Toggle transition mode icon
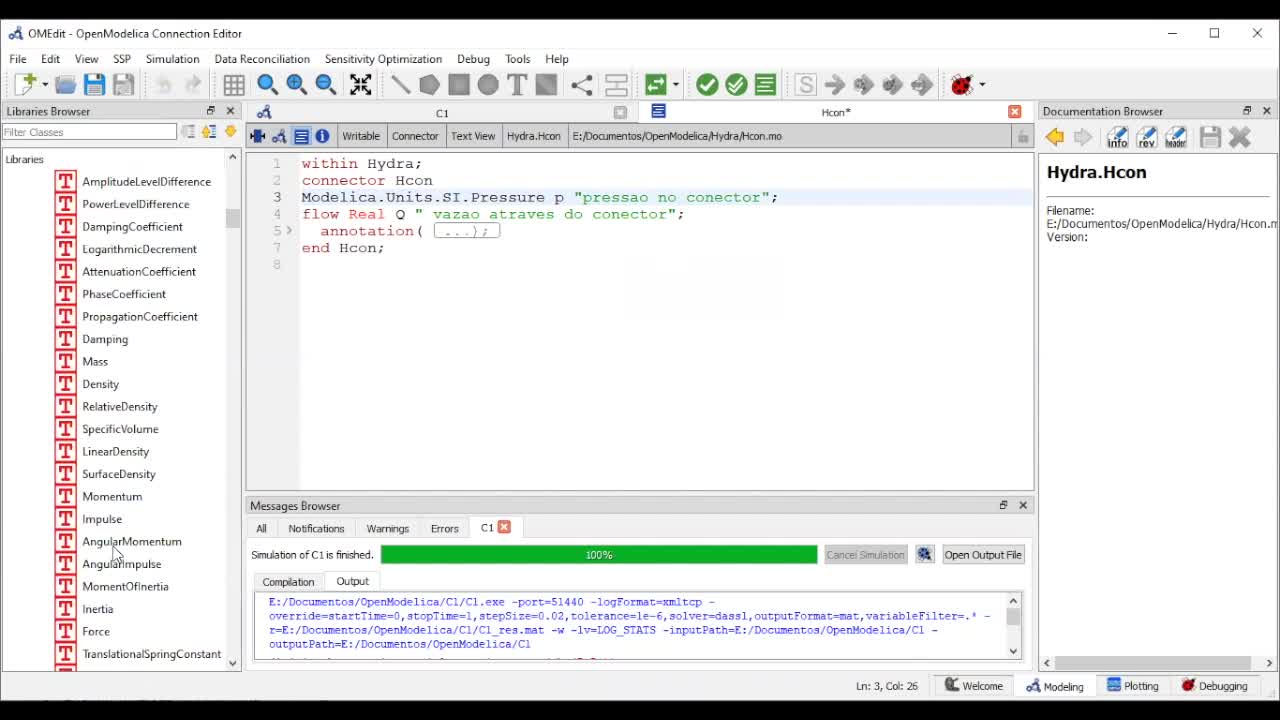The height and width of the screenshot is (720, 1280). tap(616, 85)
